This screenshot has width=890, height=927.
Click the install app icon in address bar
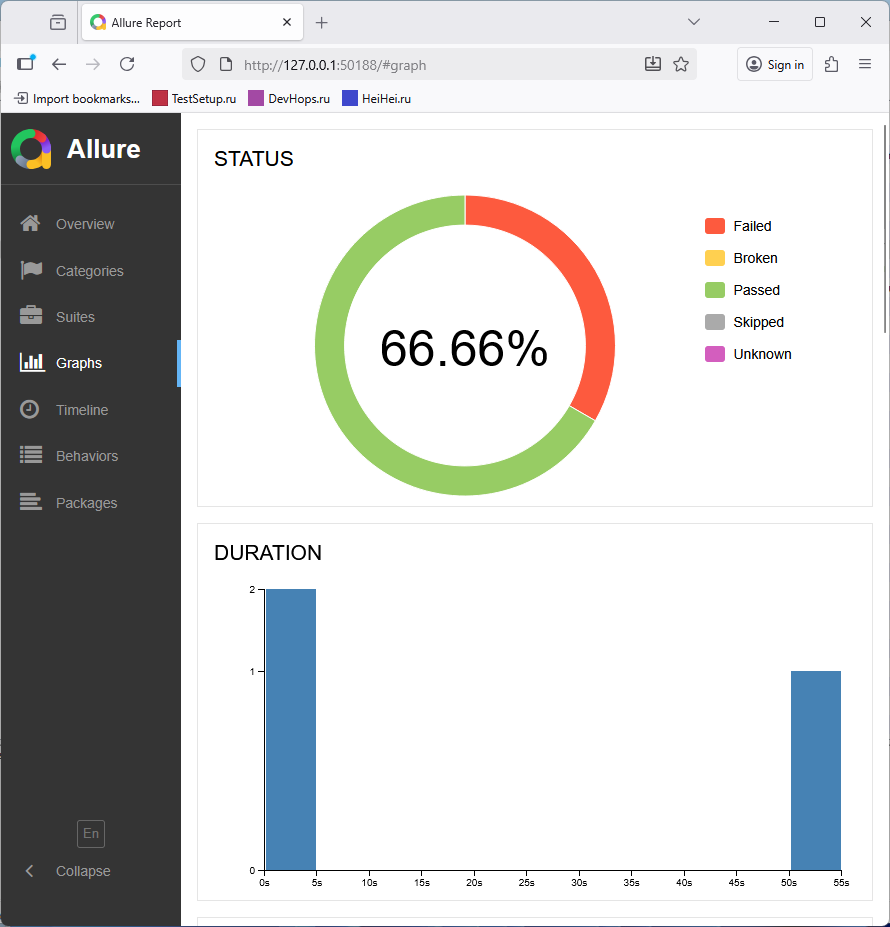(x=652, y=64)
